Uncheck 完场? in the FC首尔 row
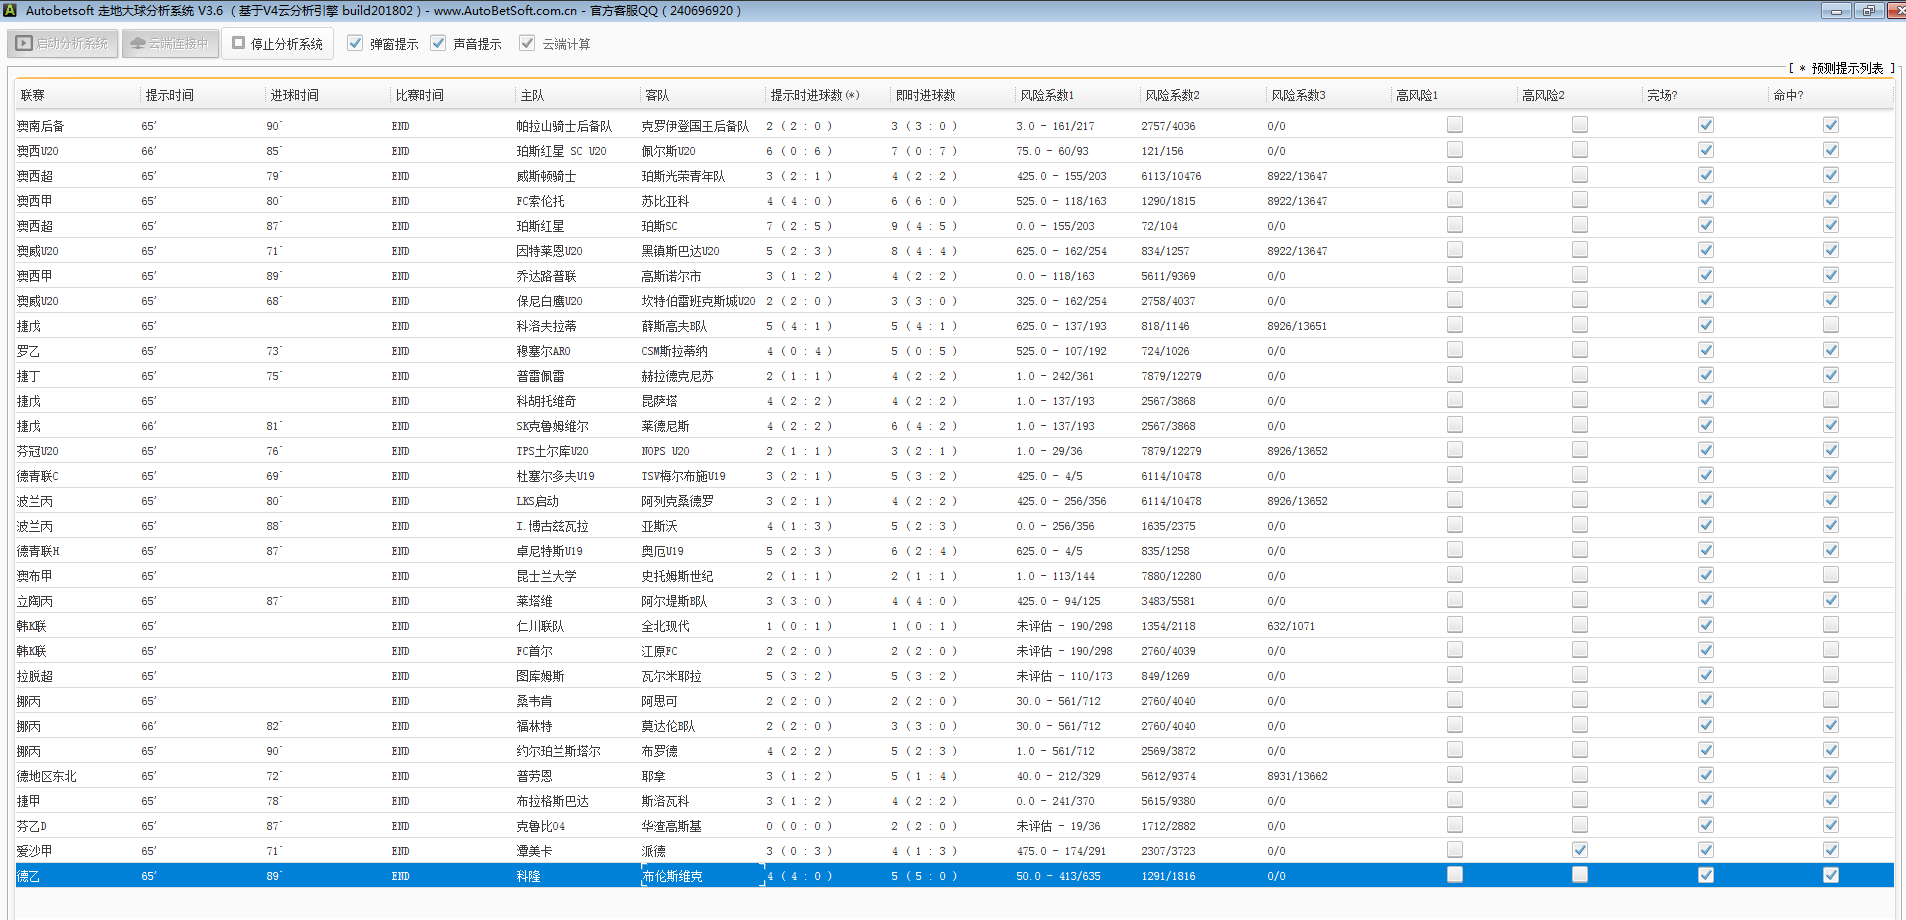Image resolution: width=1906 pixels, height=920 pixels. pyautogui.click(x=1706, y=650)
